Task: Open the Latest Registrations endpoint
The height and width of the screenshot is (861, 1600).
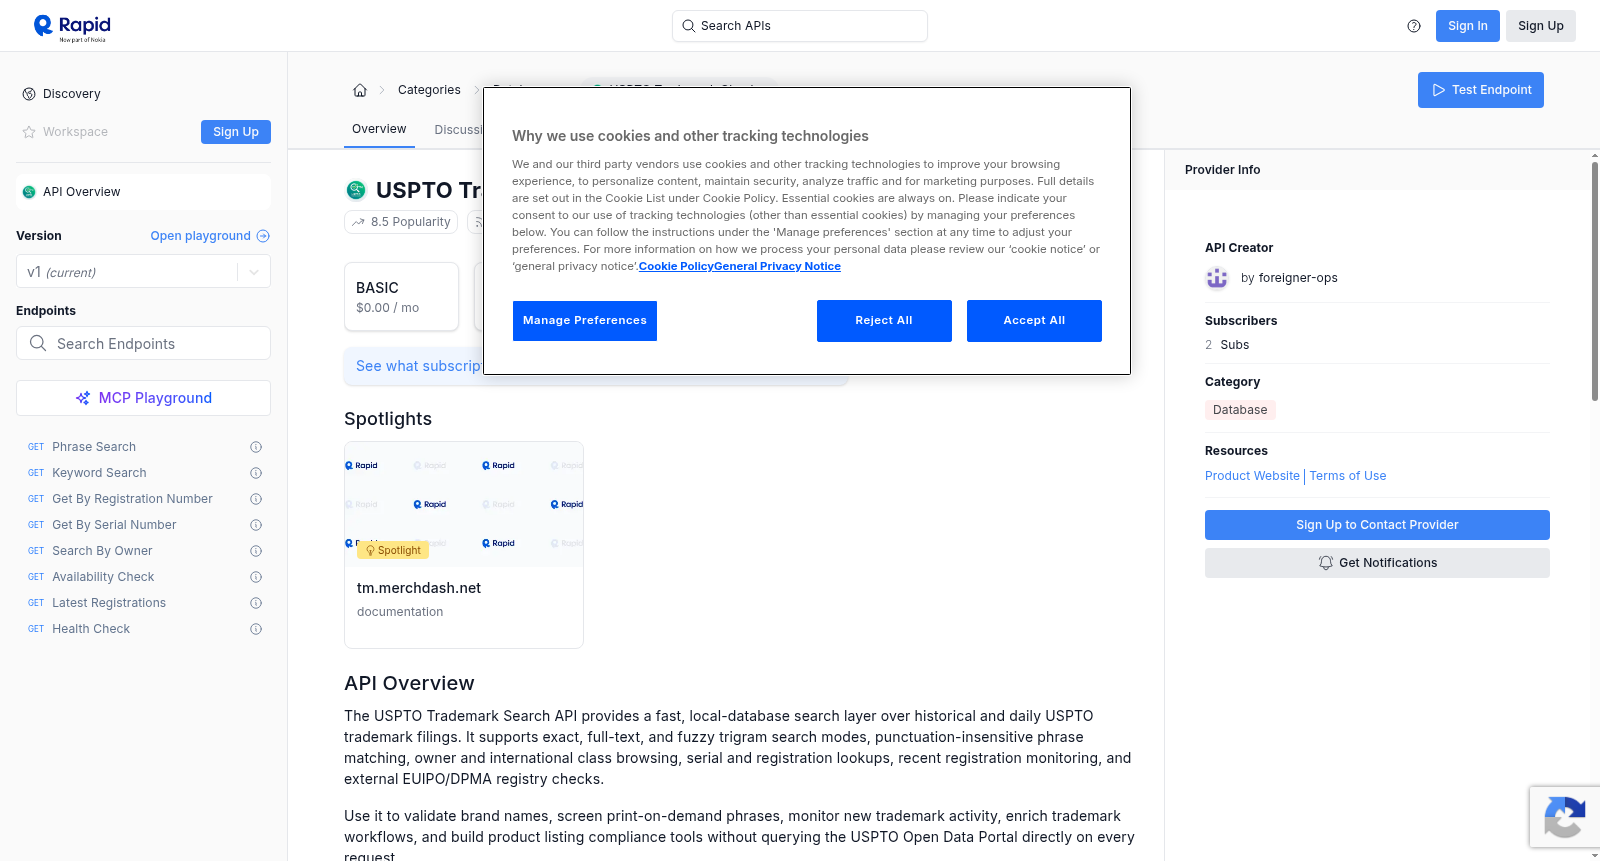Action: (x=109, y=603)
